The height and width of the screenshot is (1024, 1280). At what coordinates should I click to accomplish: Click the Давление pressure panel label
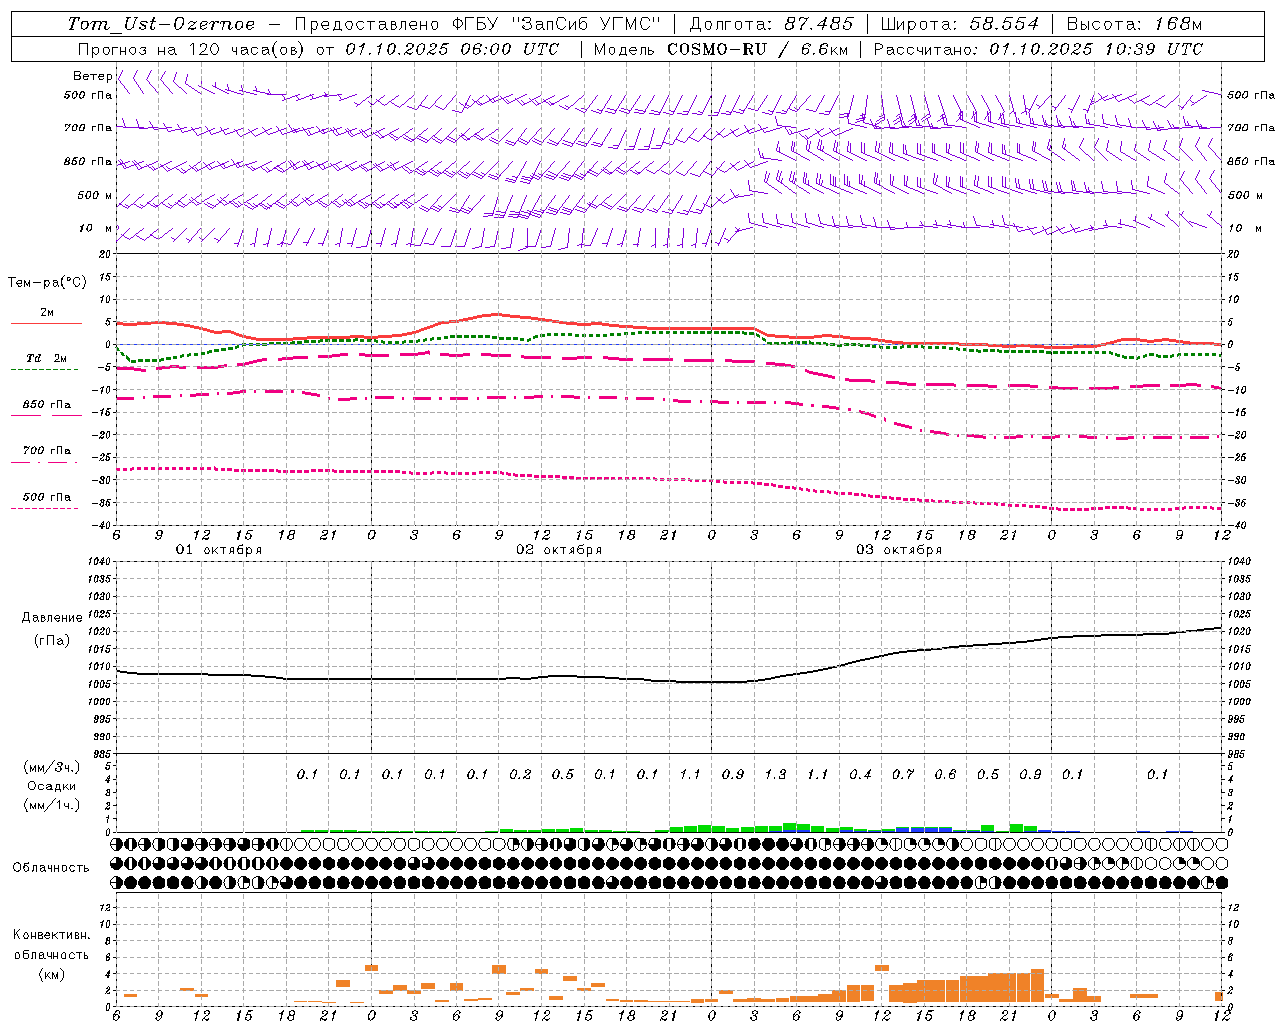tap(52, 618)
